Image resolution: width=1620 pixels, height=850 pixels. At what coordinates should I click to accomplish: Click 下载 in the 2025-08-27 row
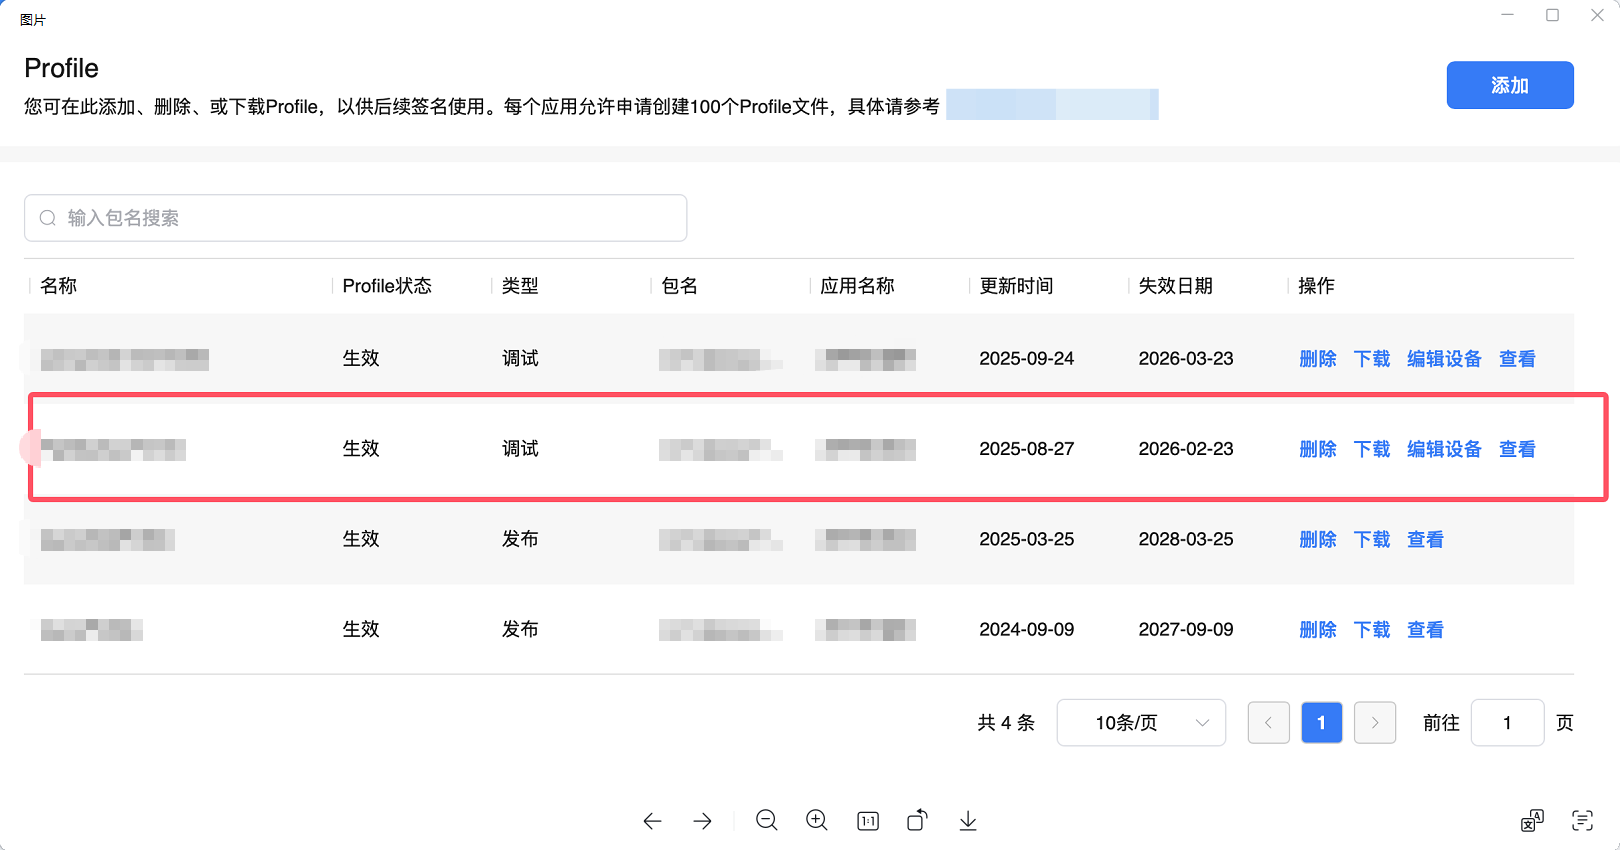pos(1372,449)
